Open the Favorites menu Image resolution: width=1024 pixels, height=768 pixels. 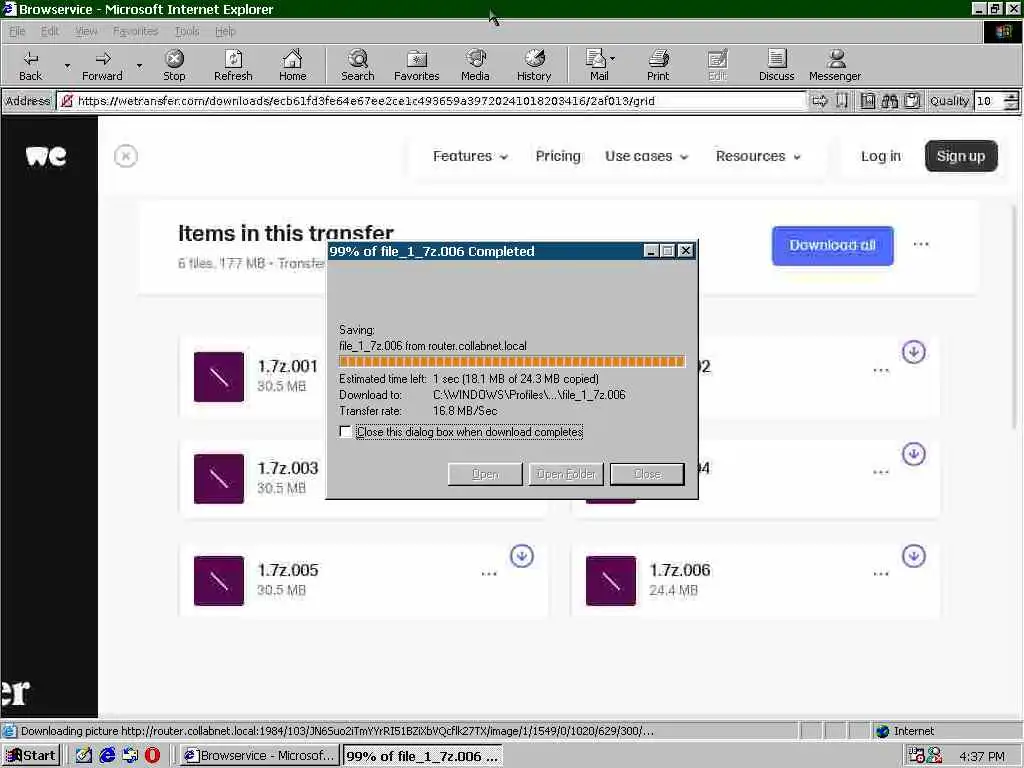click(135, 31)
